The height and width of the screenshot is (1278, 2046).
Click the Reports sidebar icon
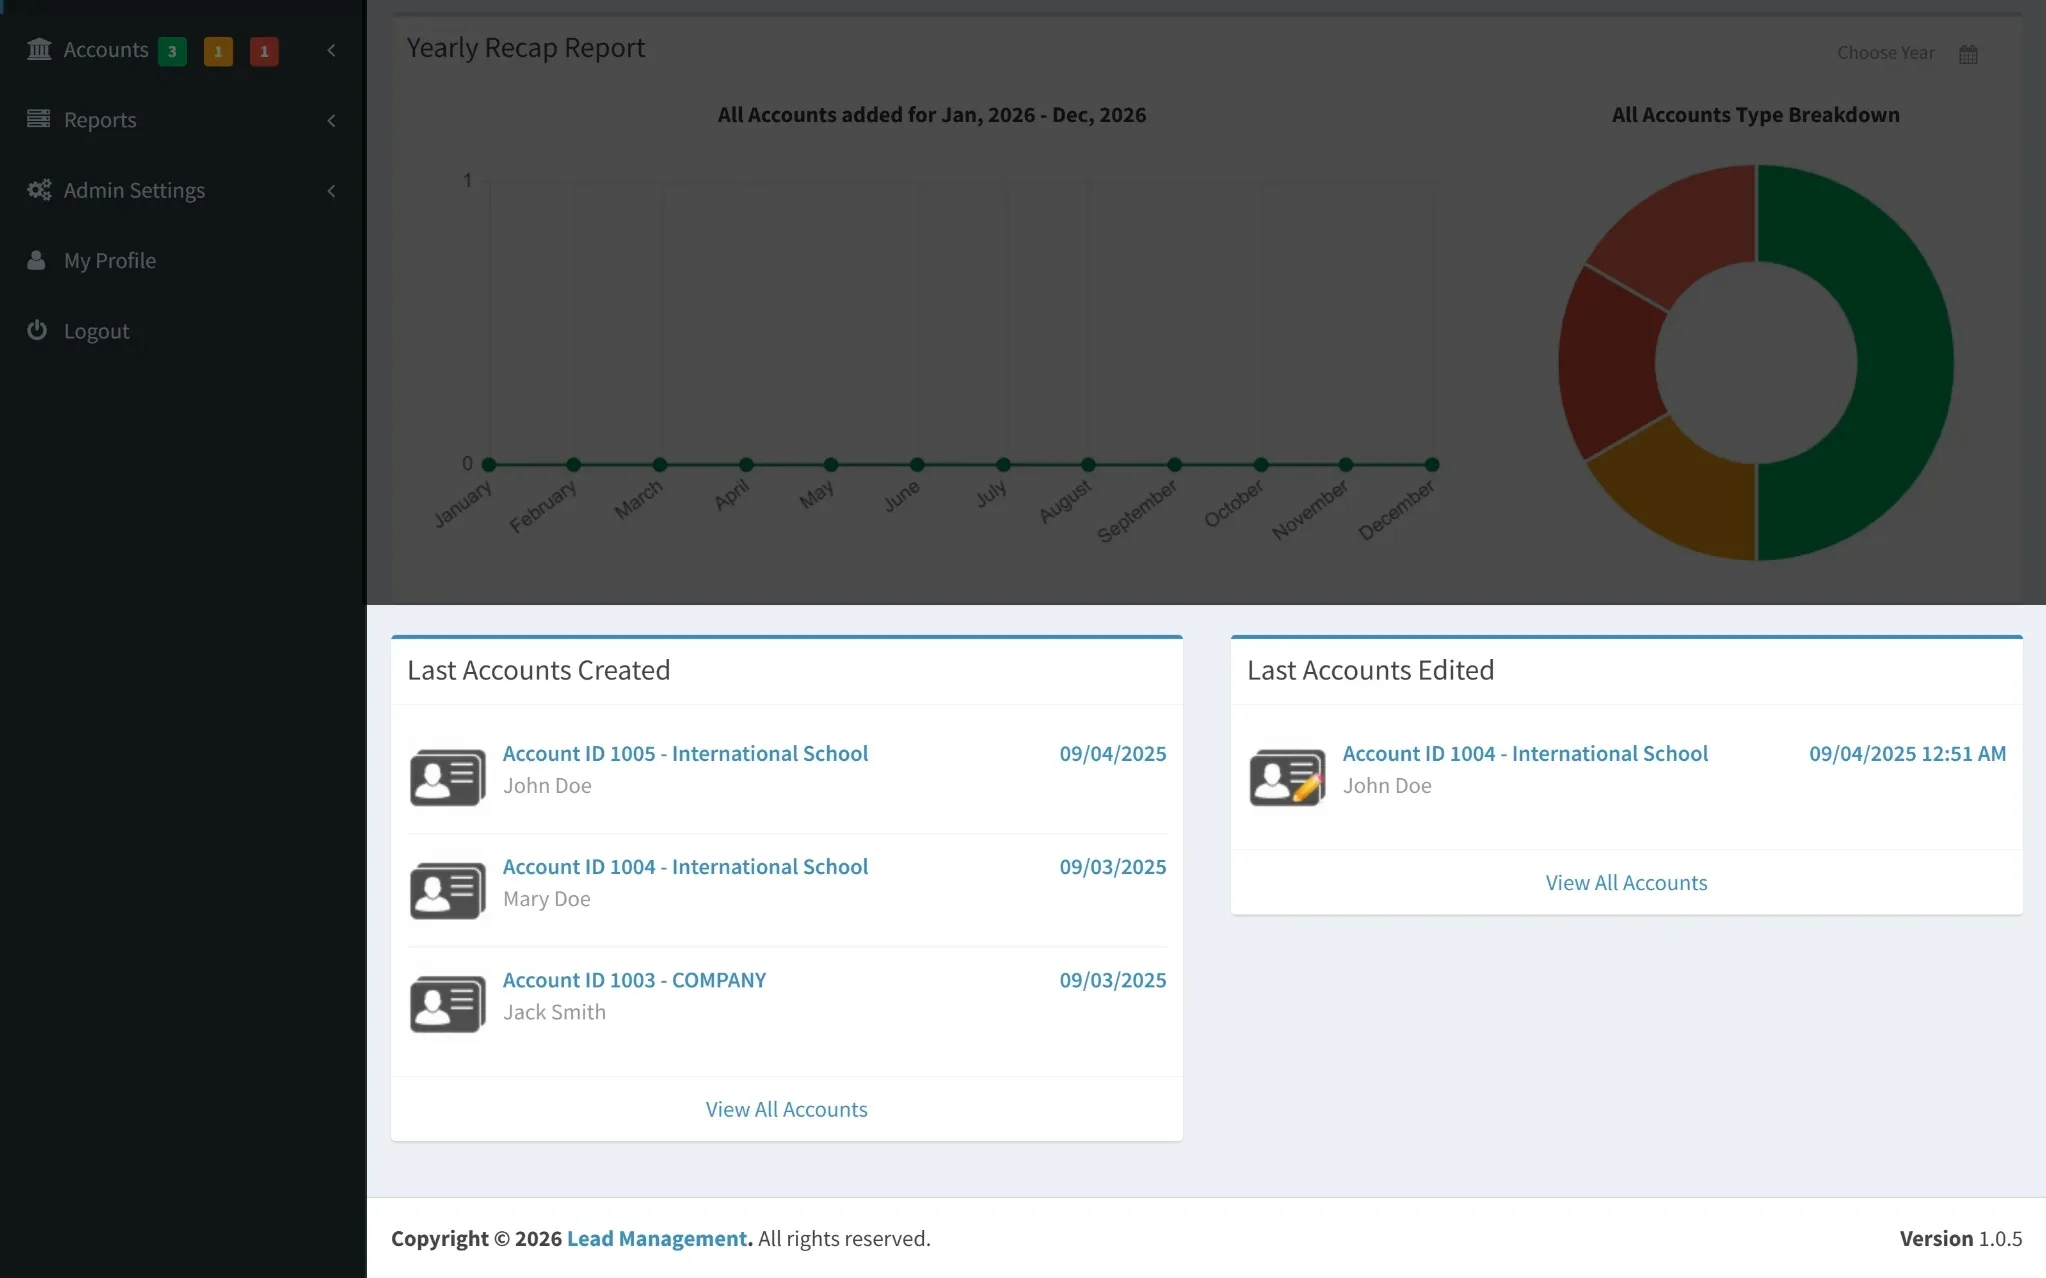coord(39,119)
